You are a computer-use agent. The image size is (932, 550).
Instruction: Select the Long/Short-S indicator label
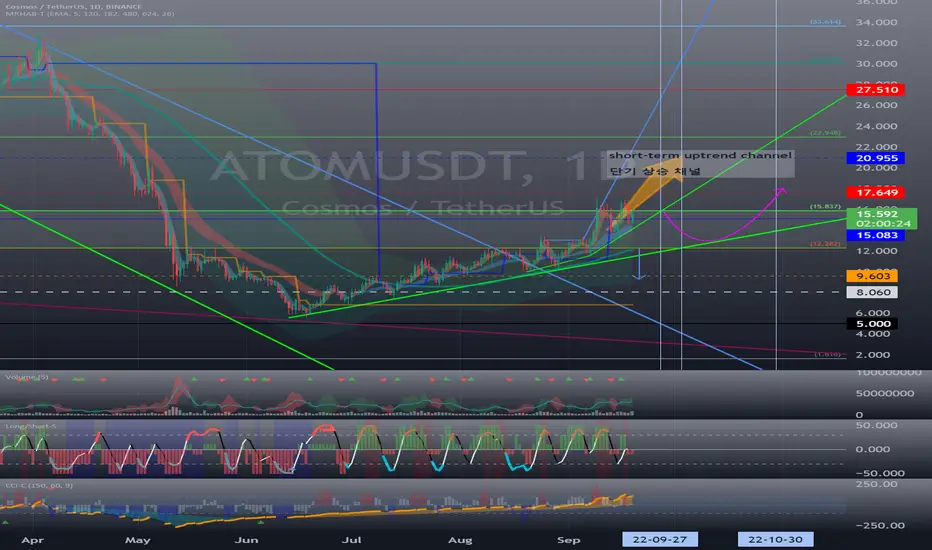click(30, 426)
